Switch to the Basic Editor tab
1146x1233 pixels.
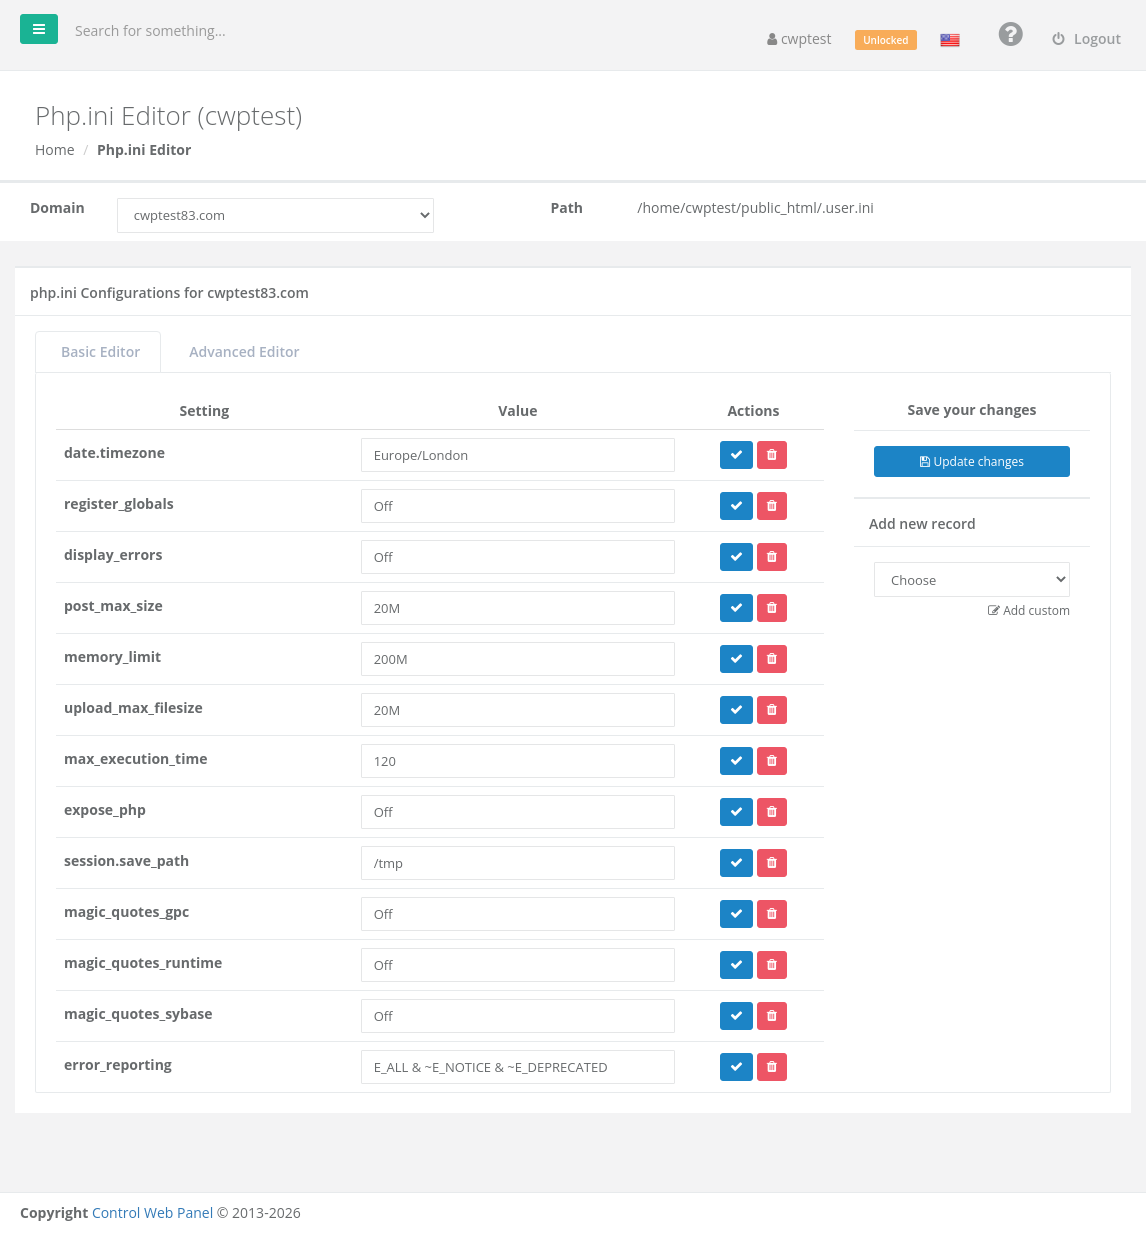pyautogui.click(x=100, y=352)
